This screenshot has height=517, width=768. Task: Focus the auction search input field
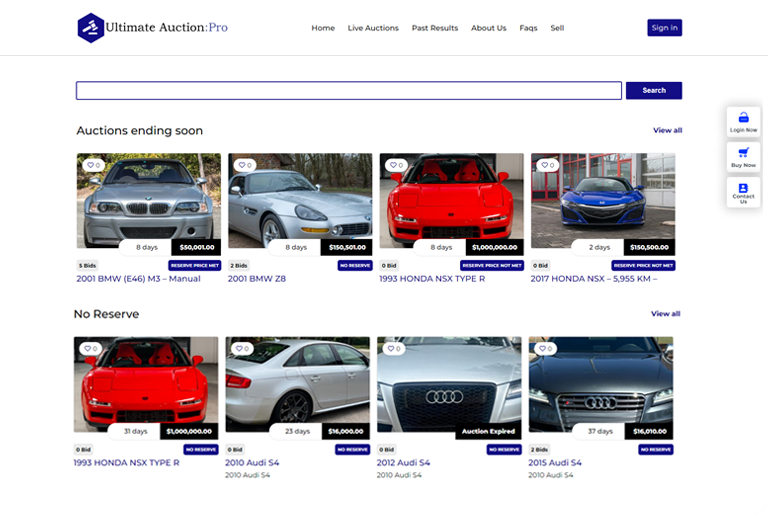348,90
